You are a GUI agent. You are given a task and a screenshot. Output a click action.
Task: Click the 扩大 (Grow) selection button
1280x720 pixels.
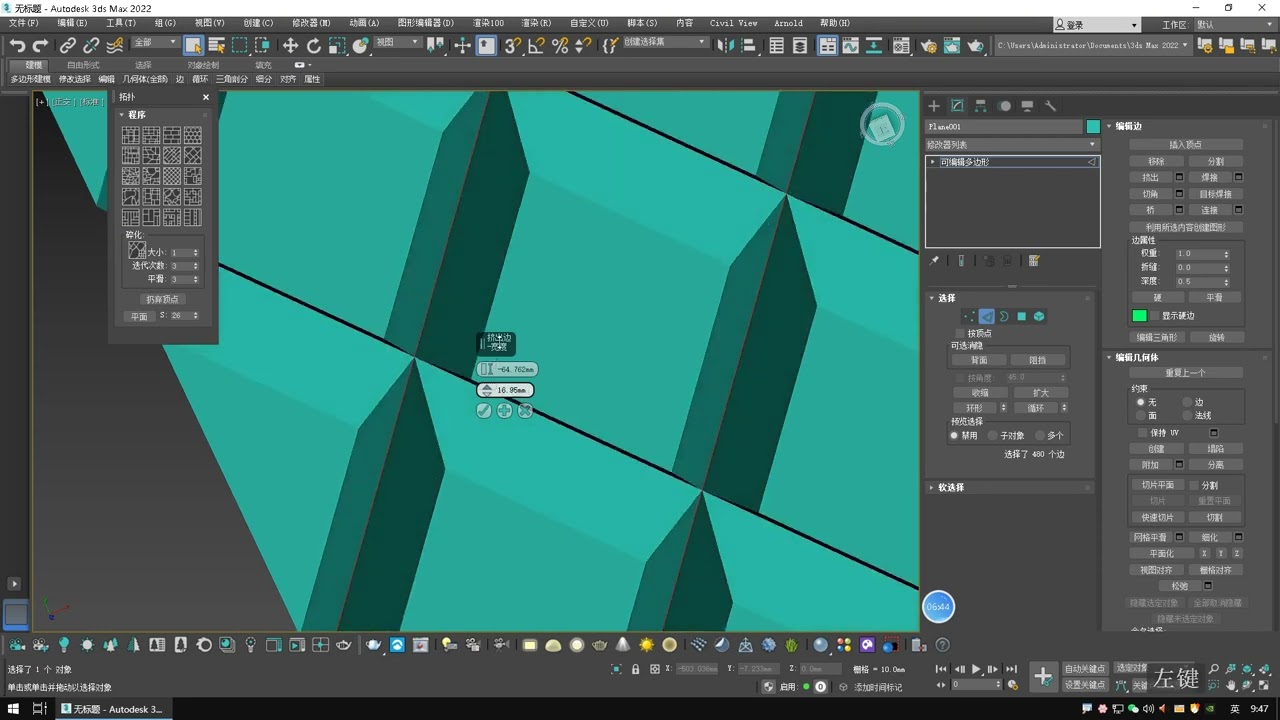point(1041,393)
